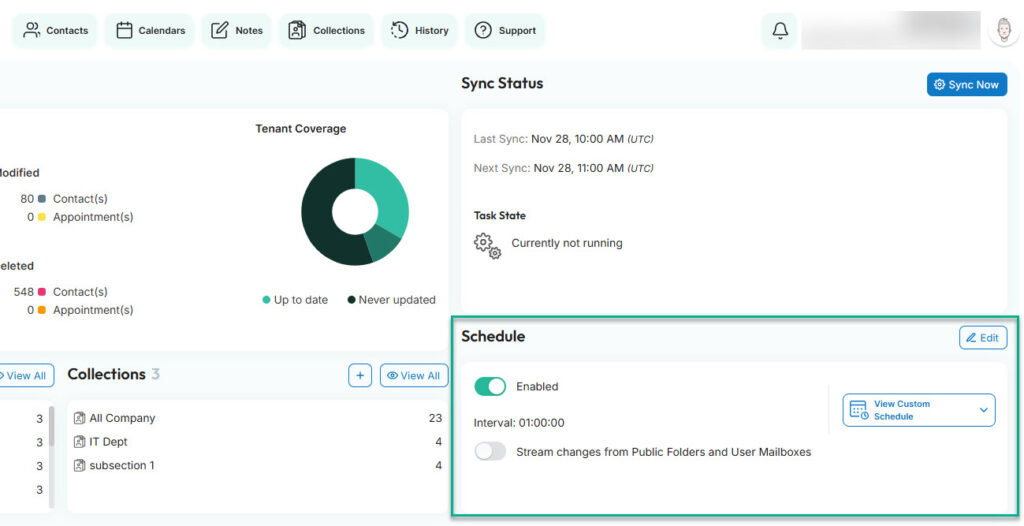Expand View Custom Schedule dropdown
Image resolution: width=1024 pixels, height=526 pixels.
(919, 410)
